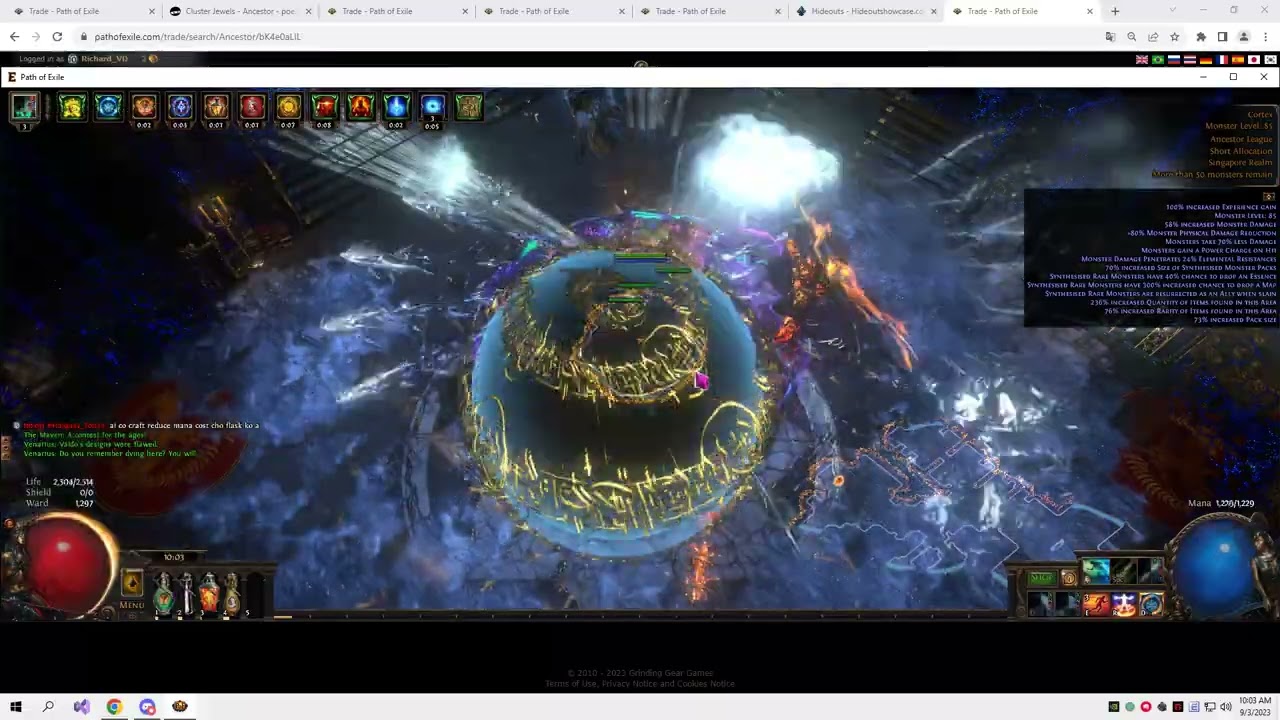Click the blue mana globe
Viewport: 1280px width, 720px height.
[1222, 565]
